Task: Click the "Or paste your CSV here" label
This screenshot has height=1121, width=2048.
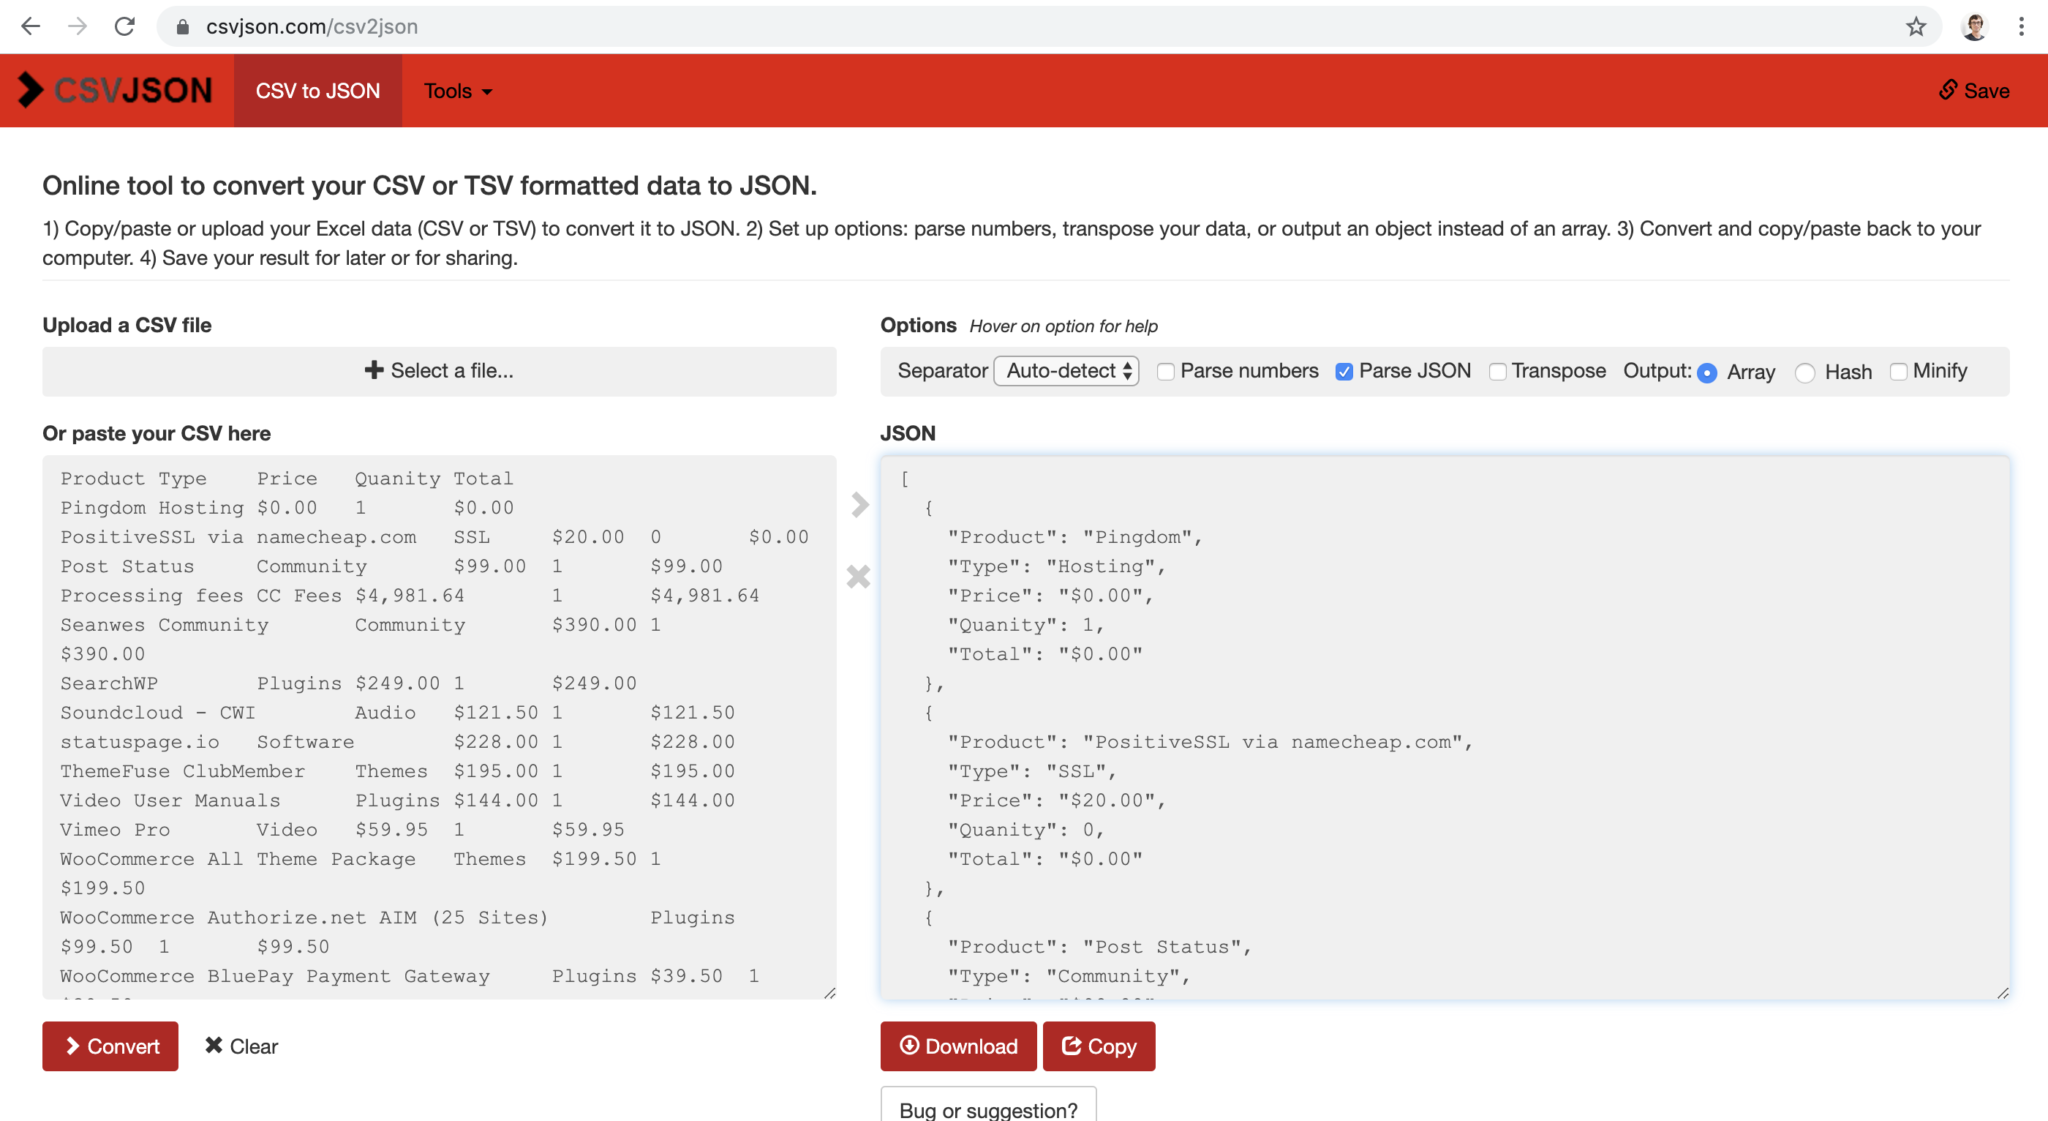Action: [156, 433]
